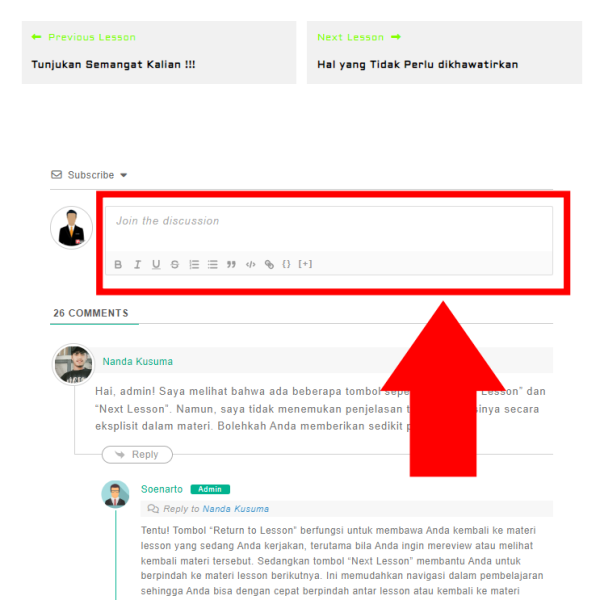Expand the Subscribe dropdown
The image size is (600, 600).
pyautogui.click(x=124, y=175)
